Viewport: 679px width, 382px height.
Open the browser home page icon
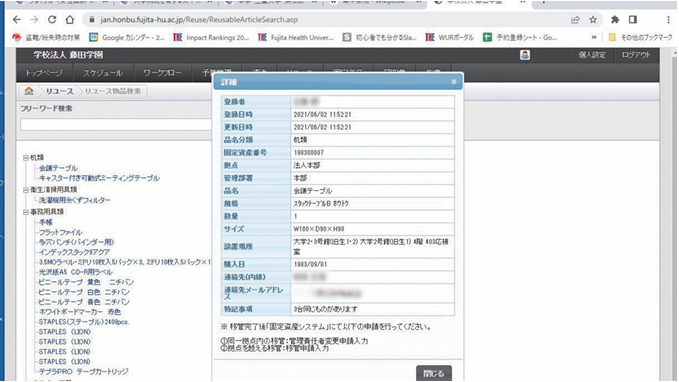[x=70, y=20]
